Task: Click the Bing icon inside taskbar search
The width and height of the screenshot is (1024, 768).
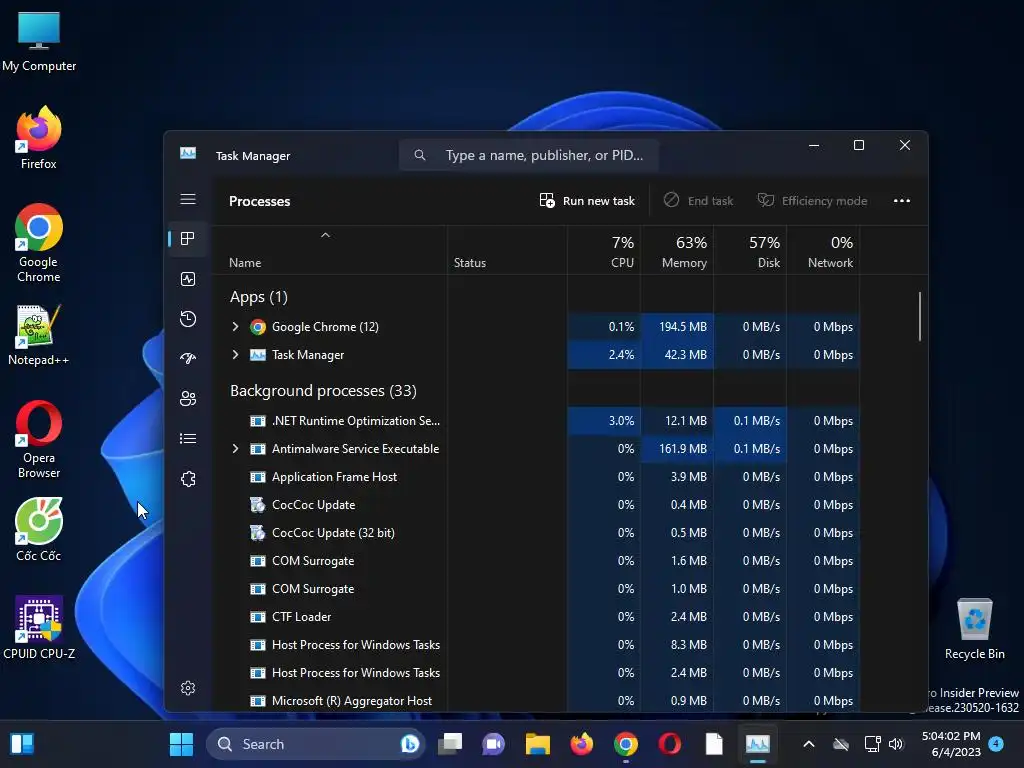Action: (x=409, y=744)
